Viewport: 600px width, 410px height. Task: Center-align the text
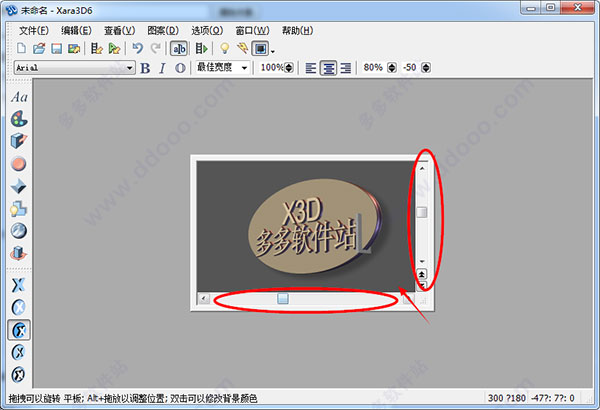pyautogui.click(x=328, y=68)
